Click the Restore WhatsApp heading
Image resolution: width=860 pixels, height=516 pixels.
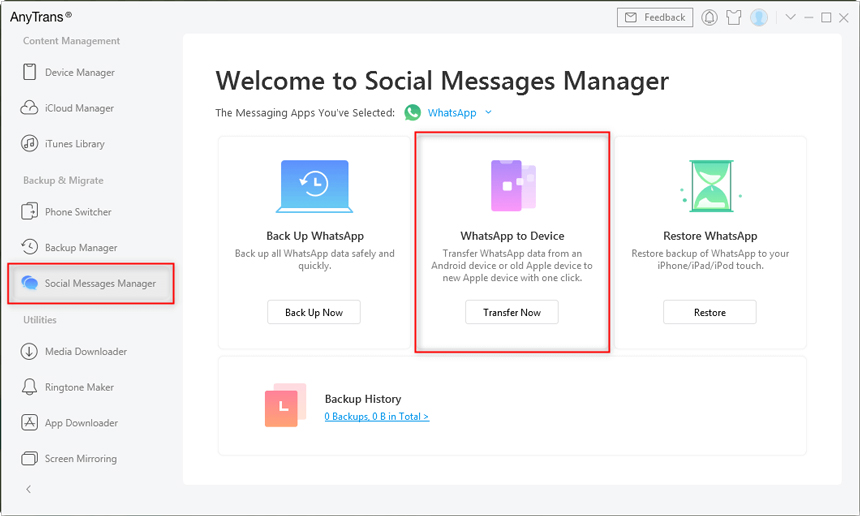pos(710,236)
